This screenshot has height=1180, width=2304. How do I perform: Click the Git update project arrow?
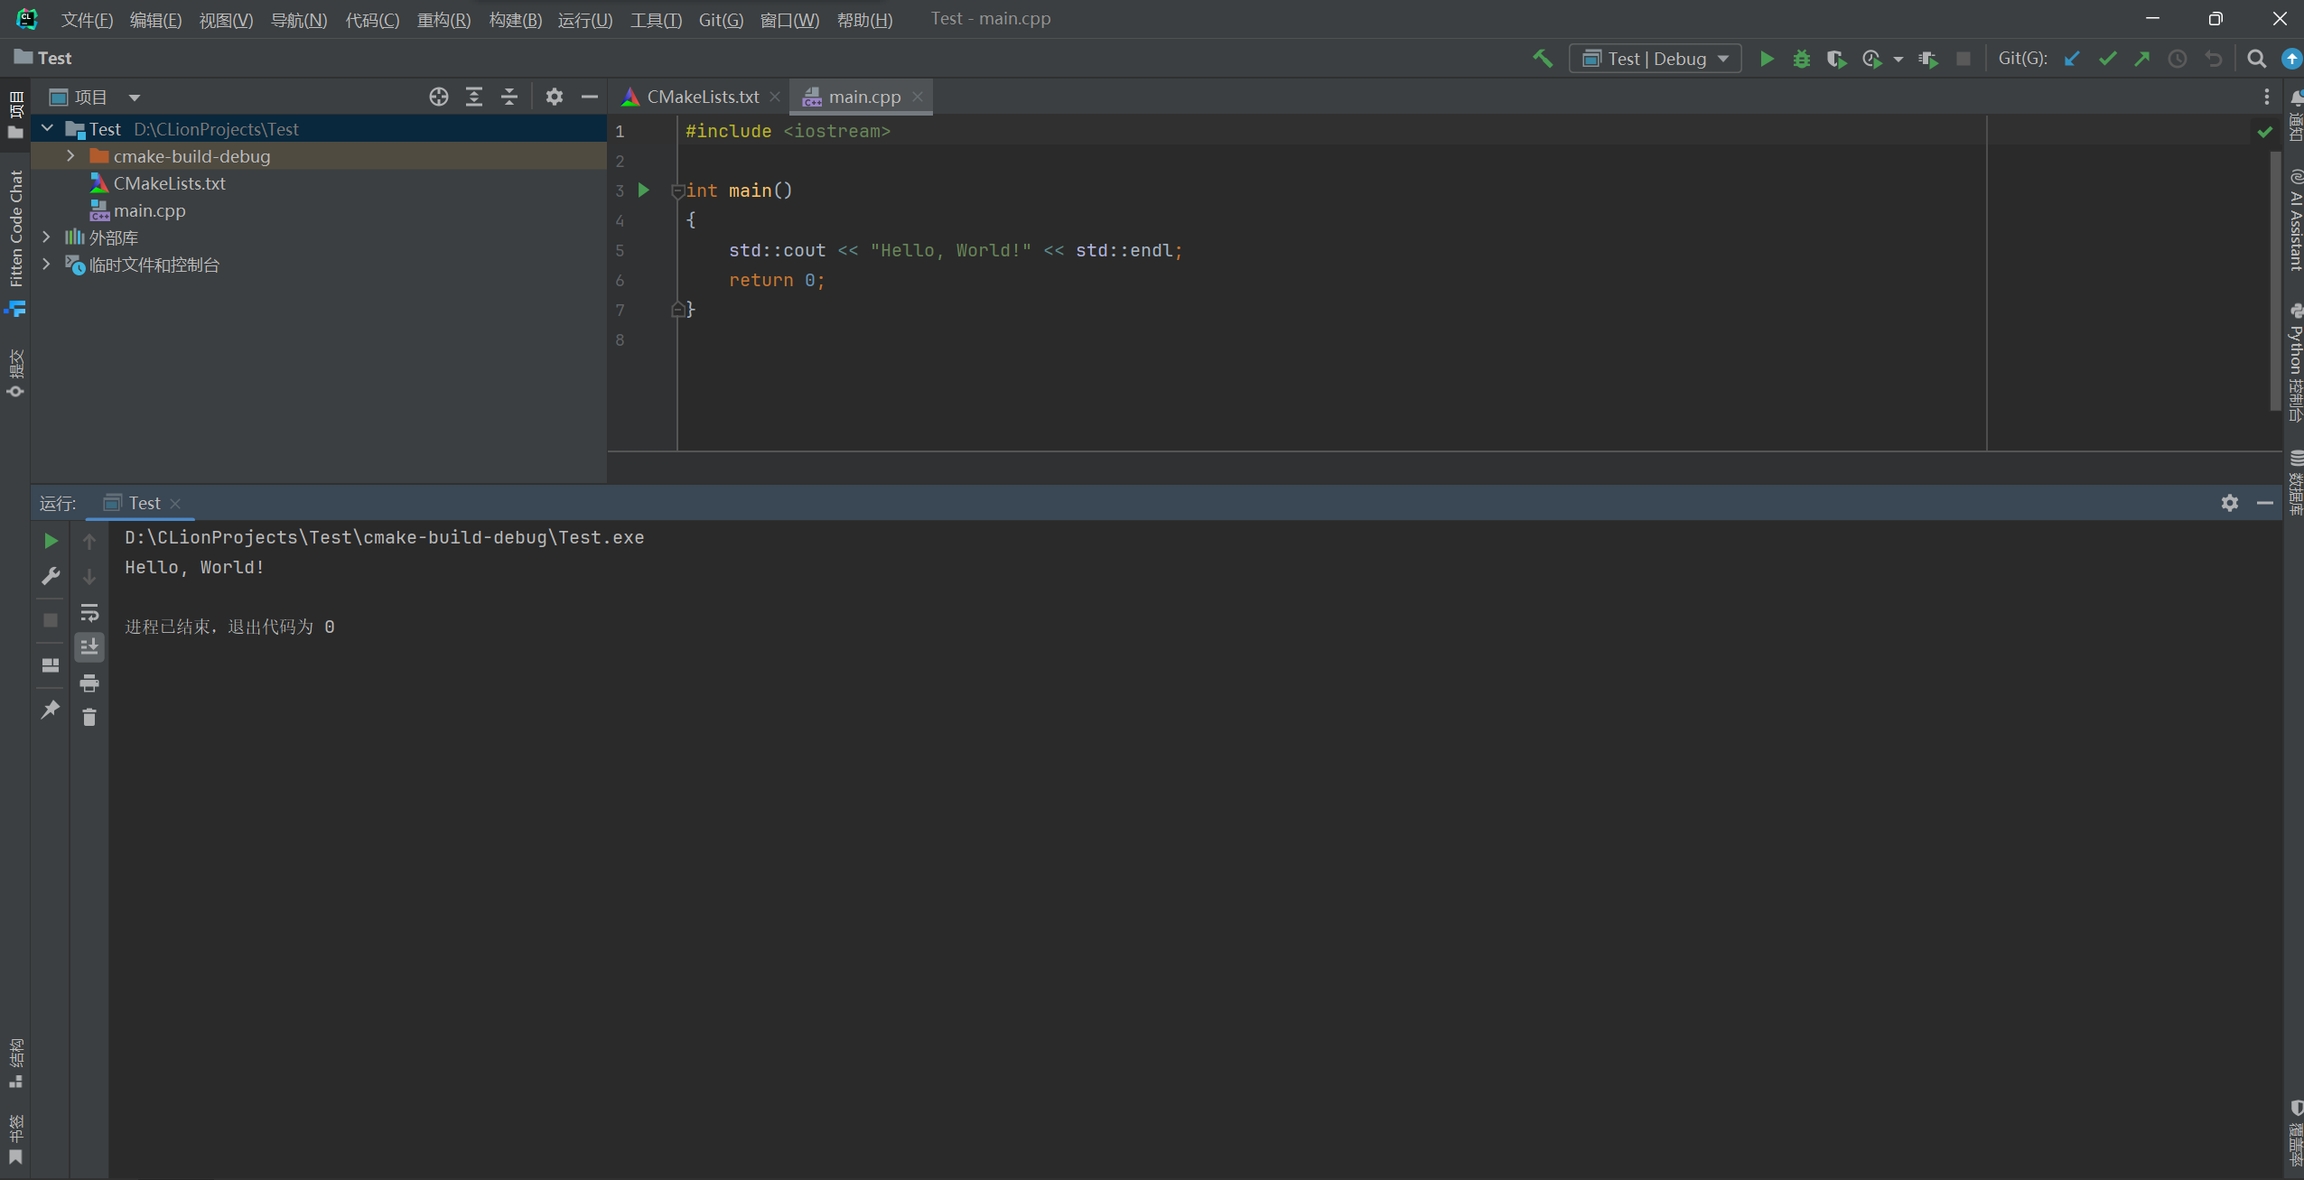[x=2072, y=59]
